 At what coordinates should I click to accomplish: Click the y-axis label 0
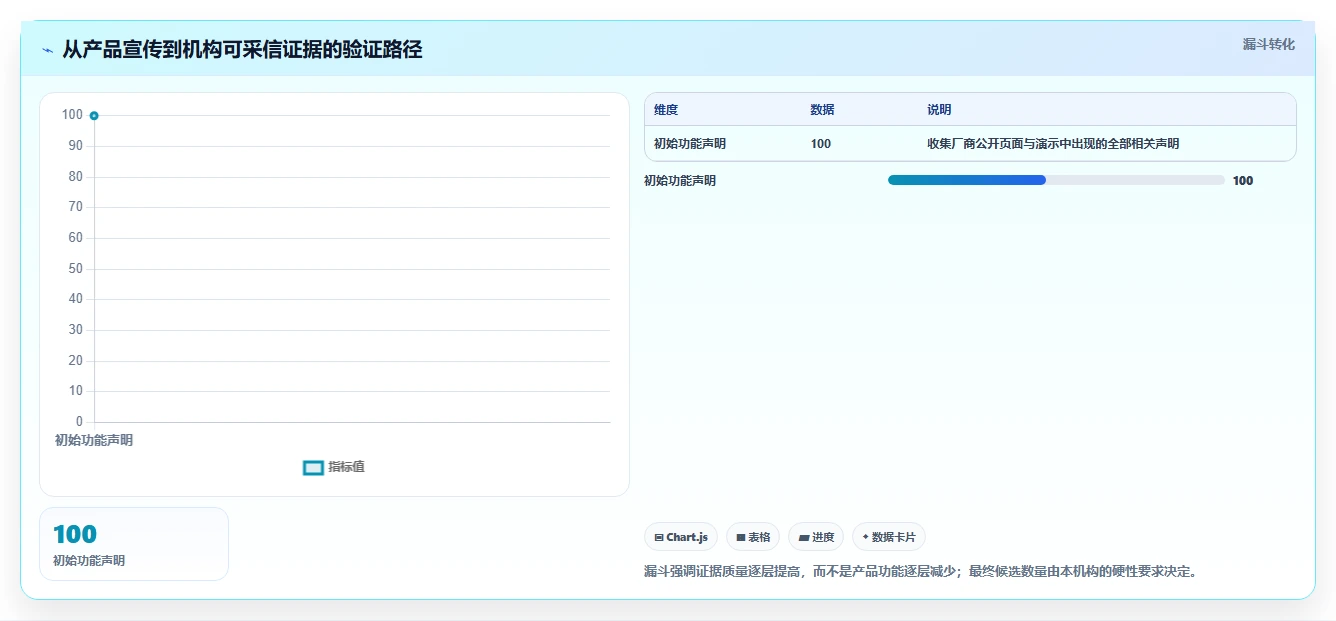tap(79, 422)
